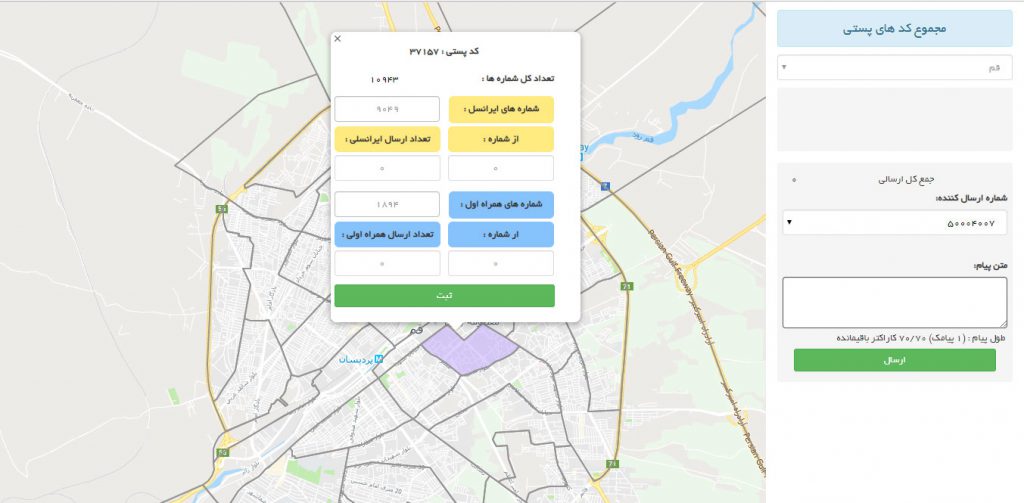Focus the متن پیام message text area
The height and width of the screenshot is (503, 1024).
895,302
